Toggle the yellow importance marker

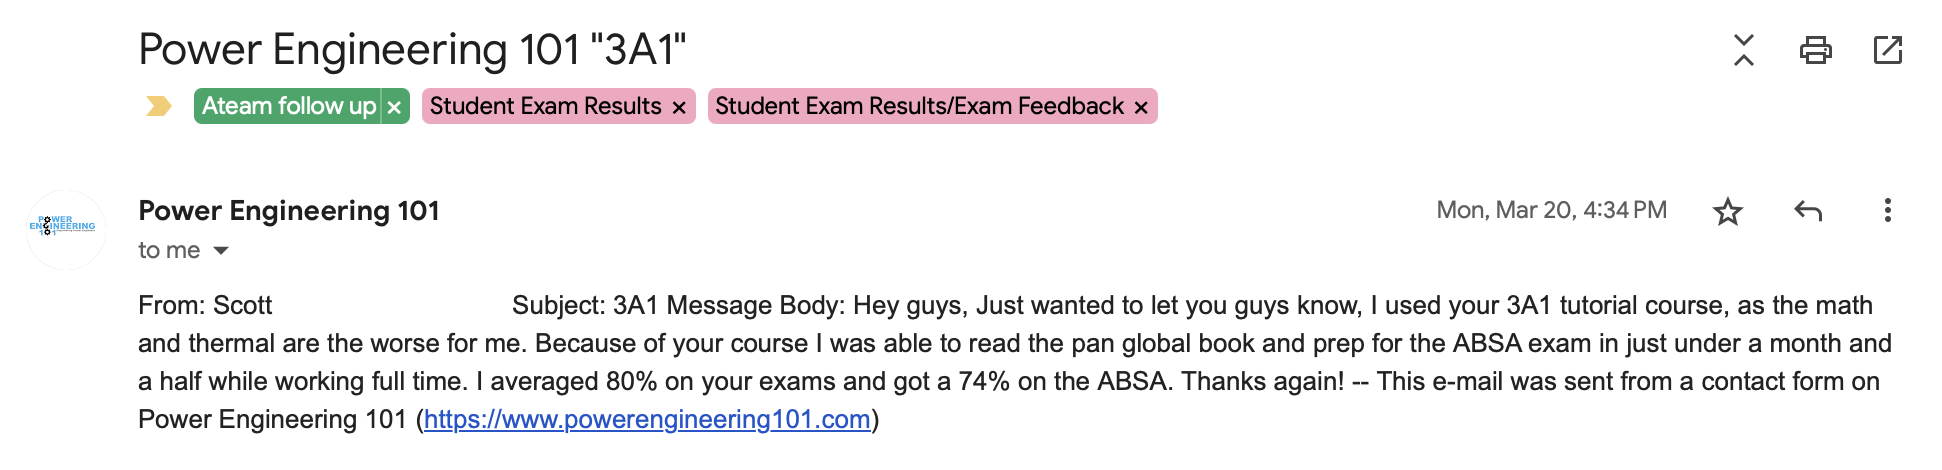[x=159, y=106]
